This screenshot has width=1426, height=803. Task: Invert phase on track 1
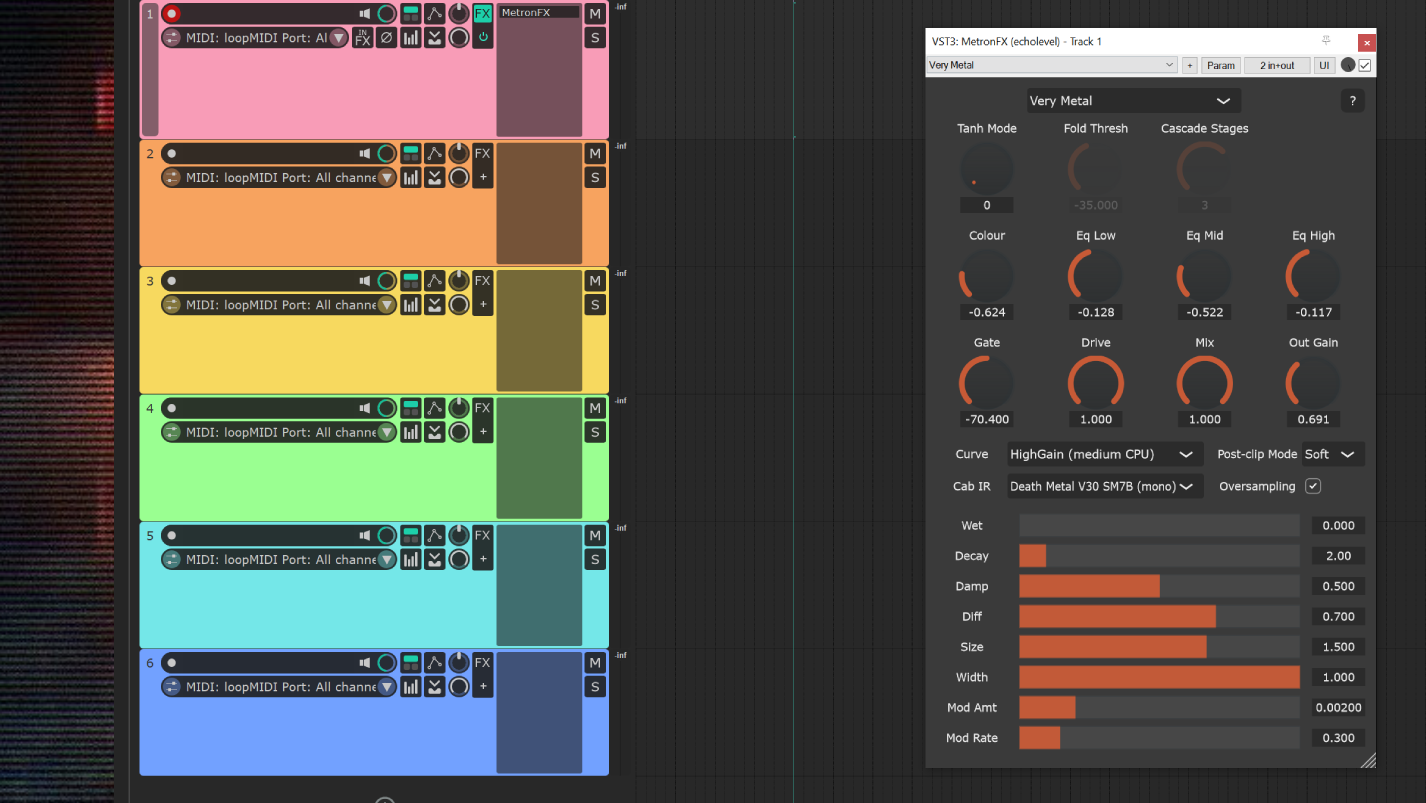(386, 38)
